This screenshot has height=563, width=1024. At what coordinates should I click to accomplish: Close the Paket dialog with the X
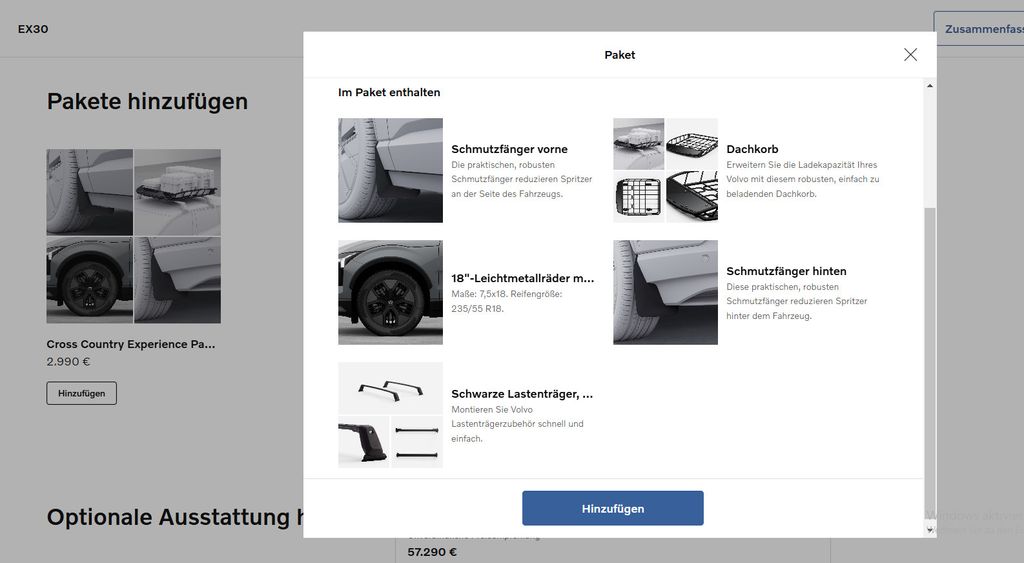(x=910, y=55)
